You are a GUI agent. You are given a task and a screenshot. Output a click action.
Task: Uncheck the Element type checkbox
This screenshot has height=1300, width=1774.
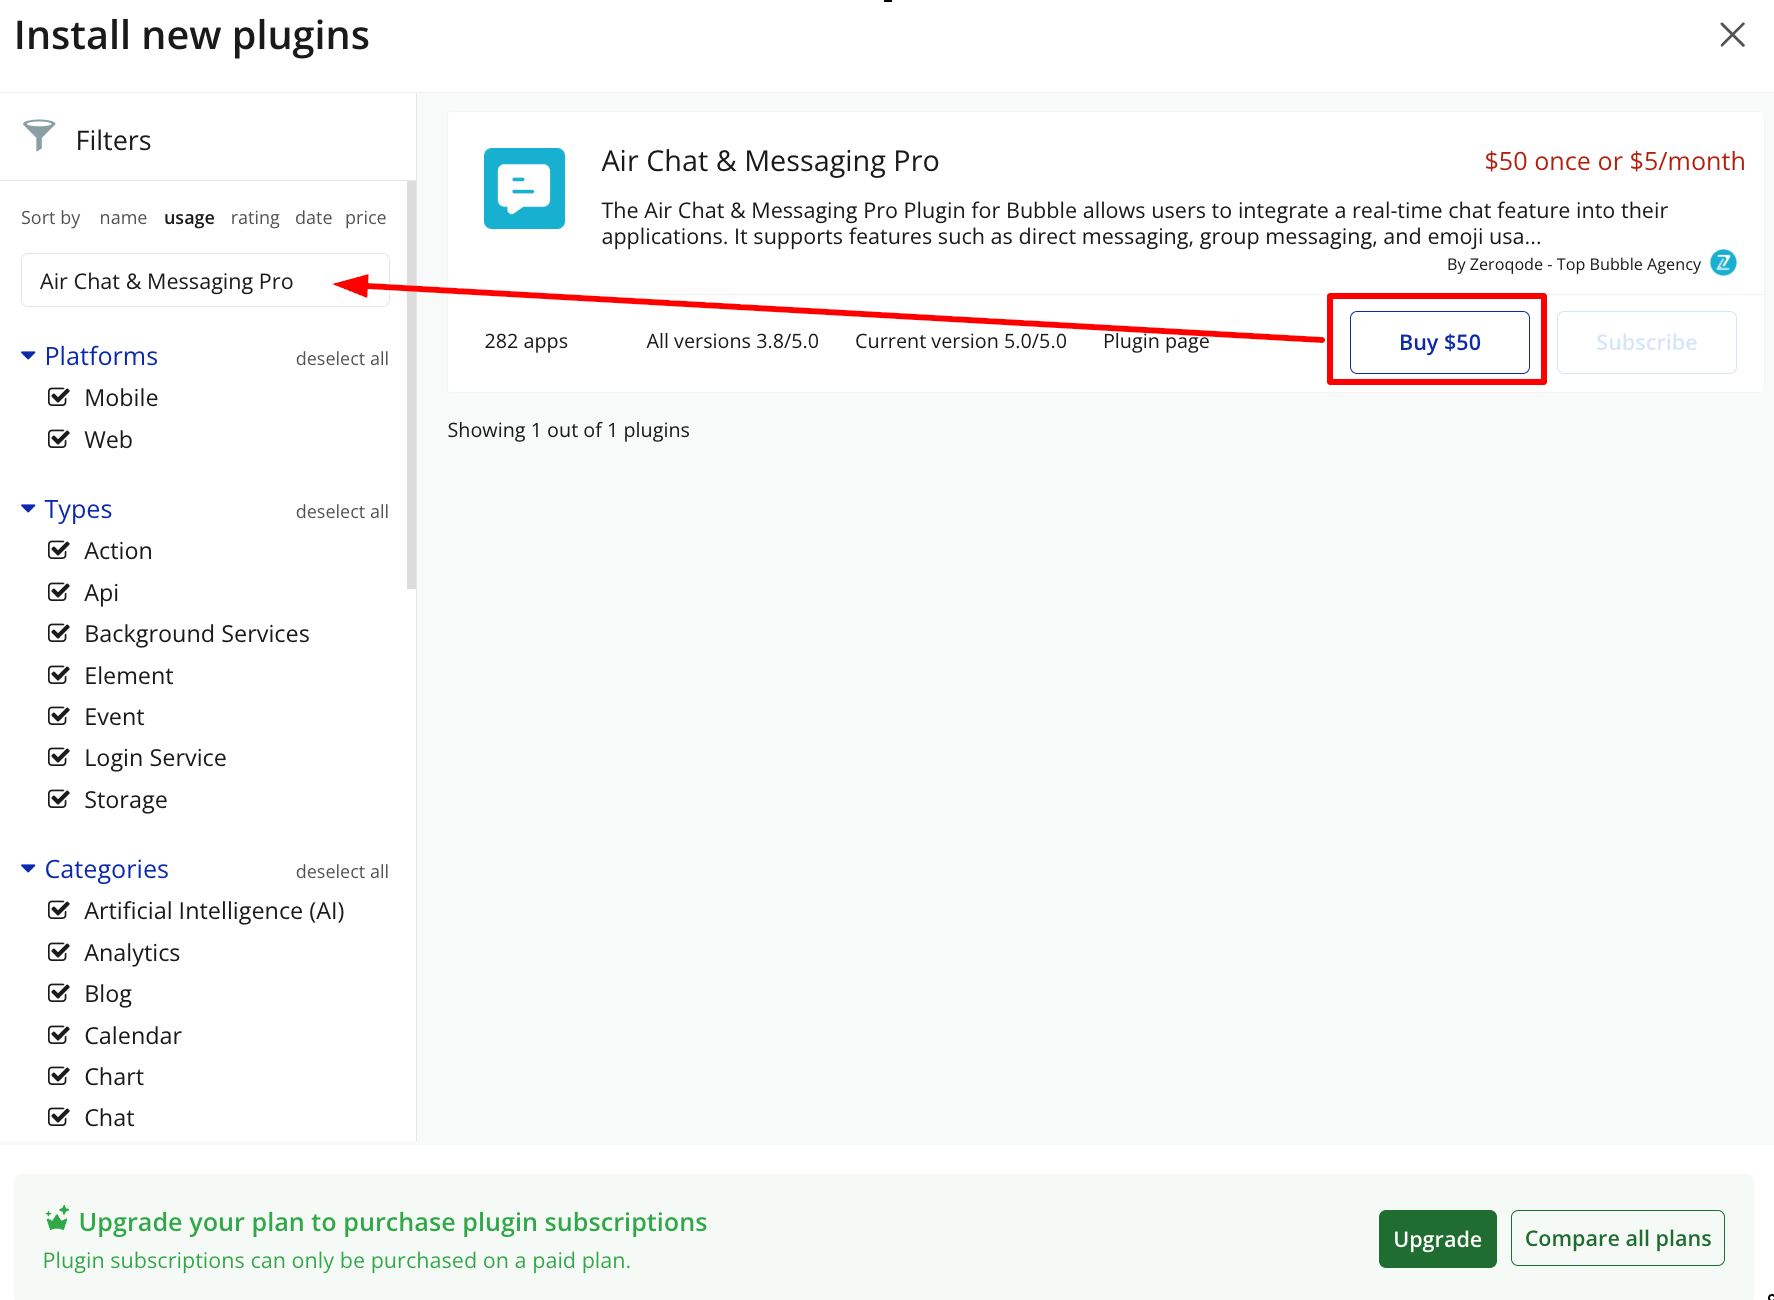point(59,675)
